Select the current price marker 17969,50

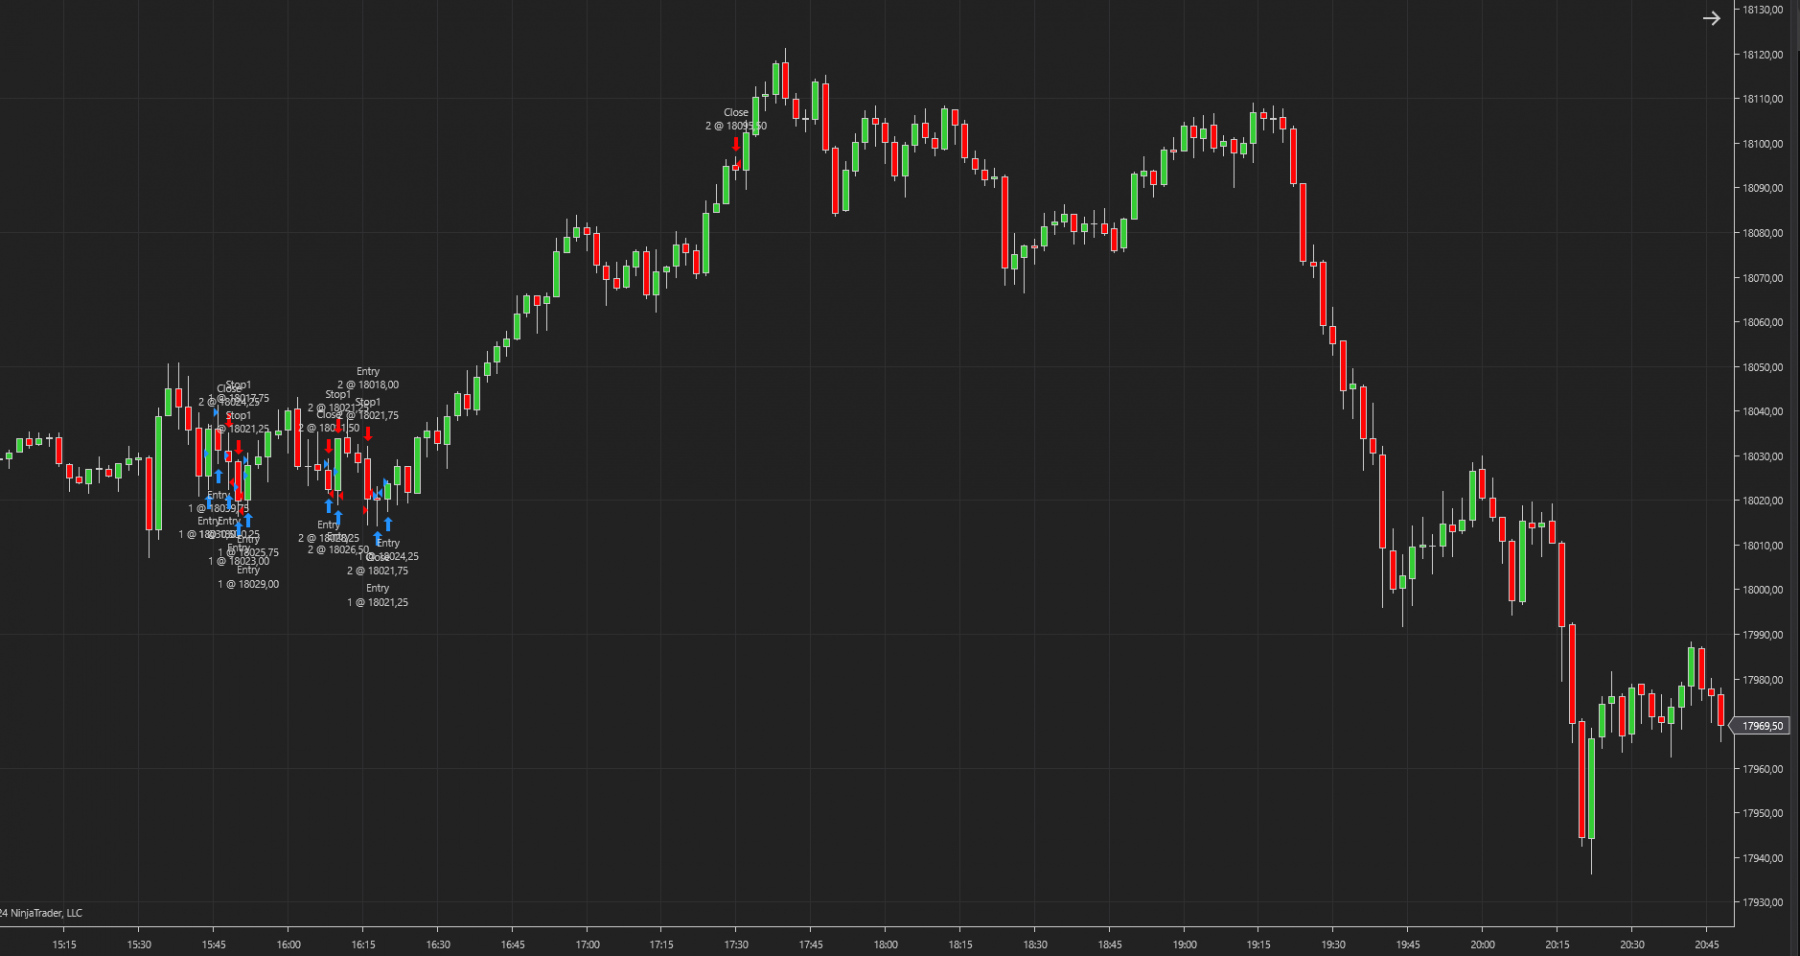pos(1760,726)
